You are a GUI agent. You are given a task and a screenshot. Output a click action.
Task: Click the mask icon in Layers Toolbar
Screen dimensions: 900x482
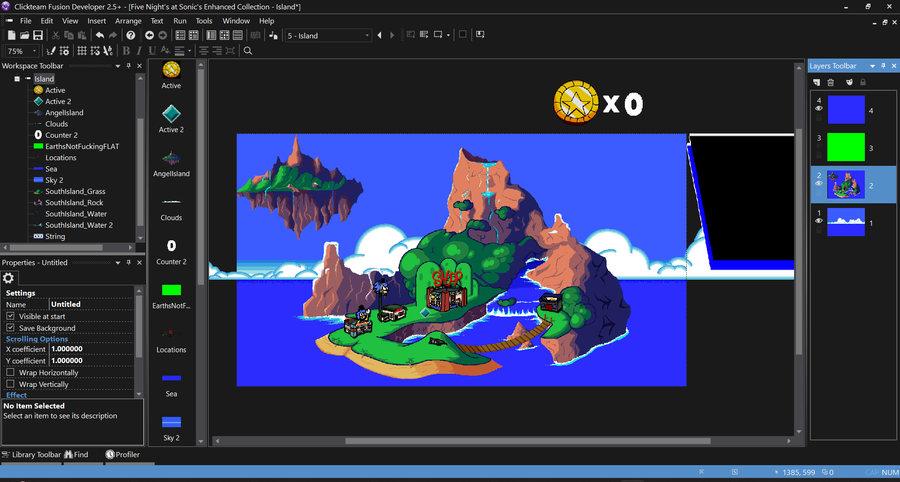pyautogui.click(x=849, y=83)
